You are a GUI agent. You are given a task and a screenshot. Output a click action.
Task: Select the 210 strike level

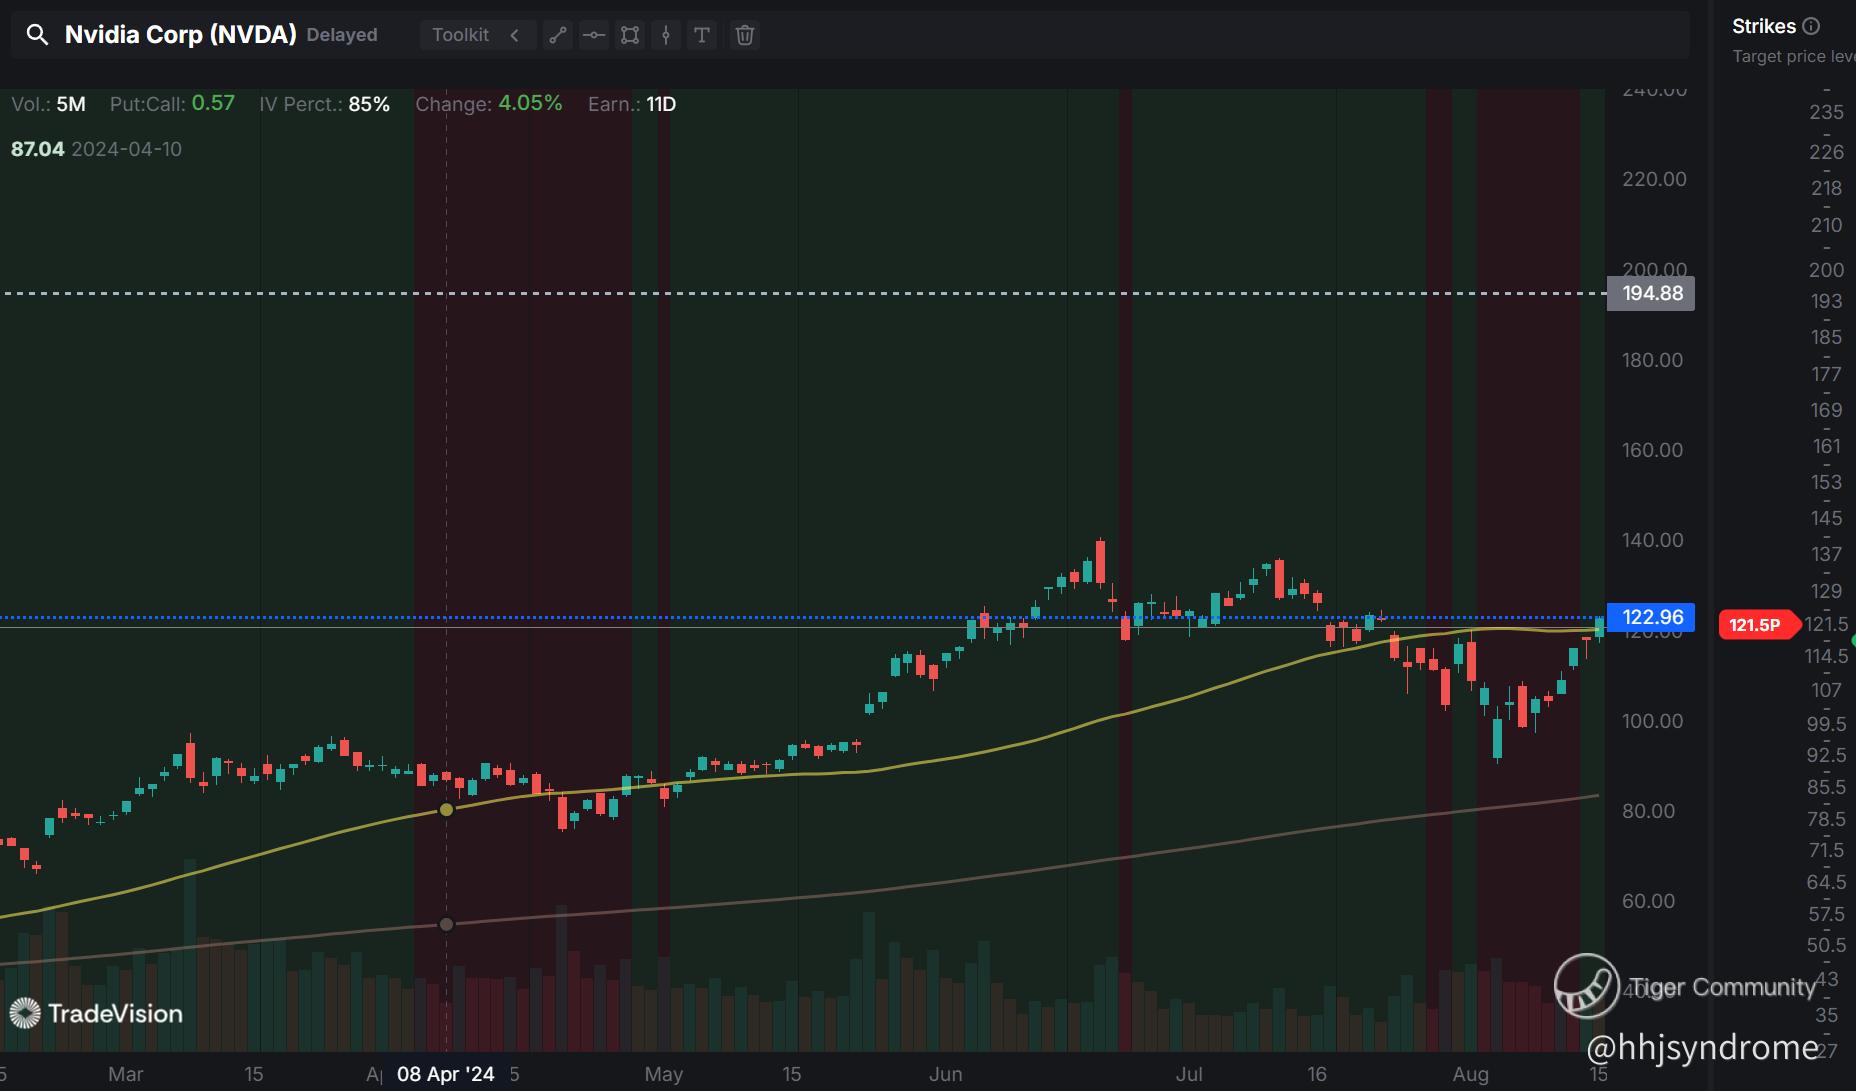click(x=1826, y=225)
